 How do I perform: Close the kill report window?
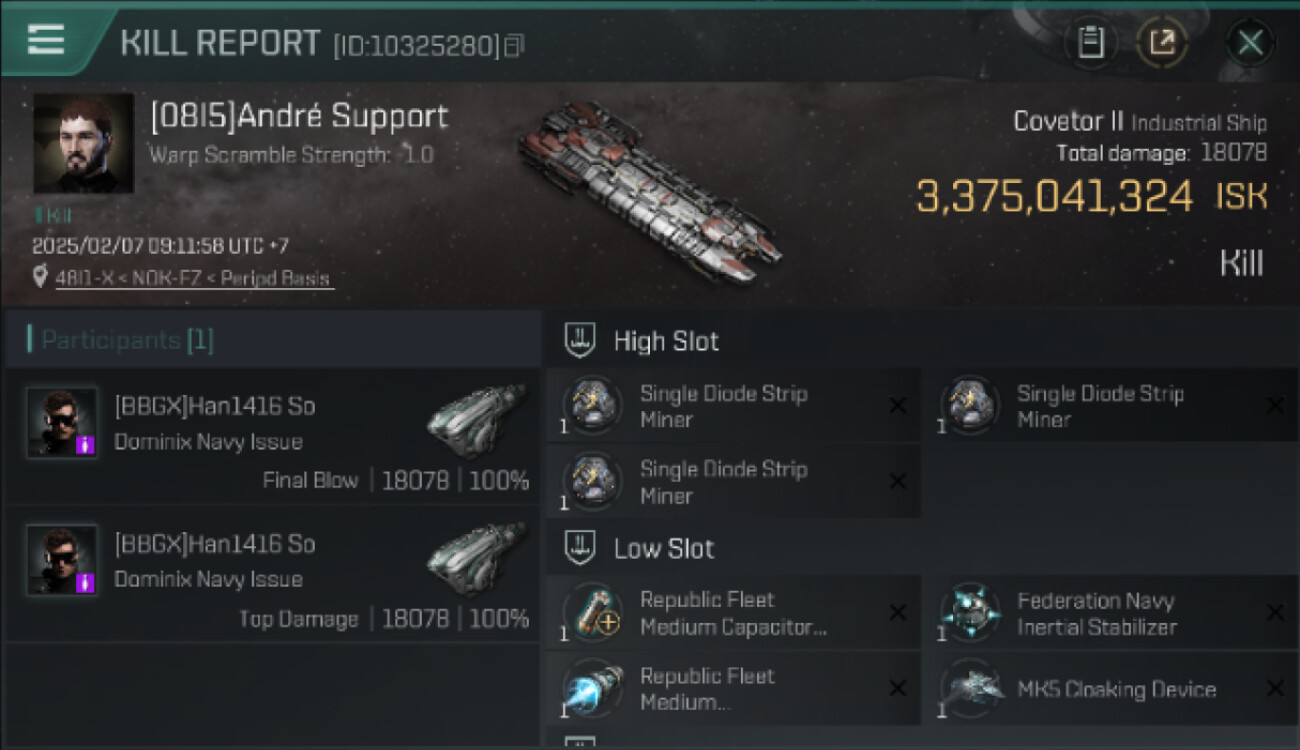(x=1250, y=43)
